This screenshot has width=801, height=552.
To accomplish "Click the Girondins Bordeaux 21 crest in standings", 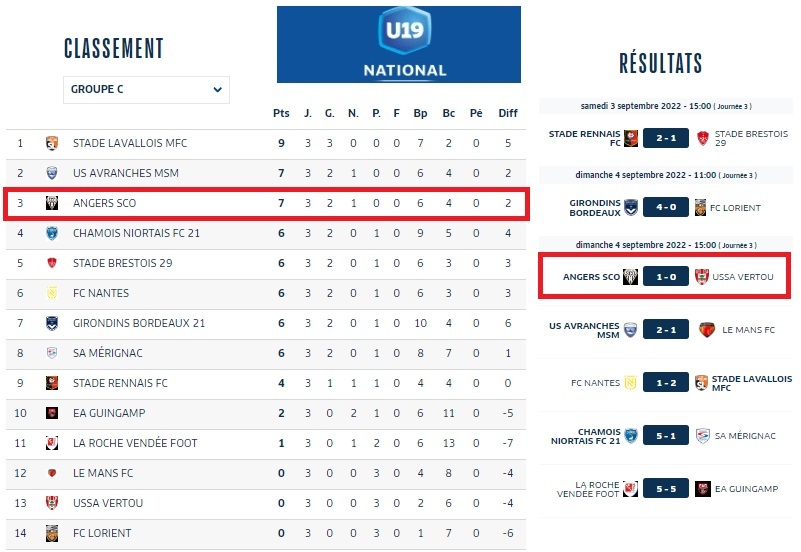I will tap(52, 323).
